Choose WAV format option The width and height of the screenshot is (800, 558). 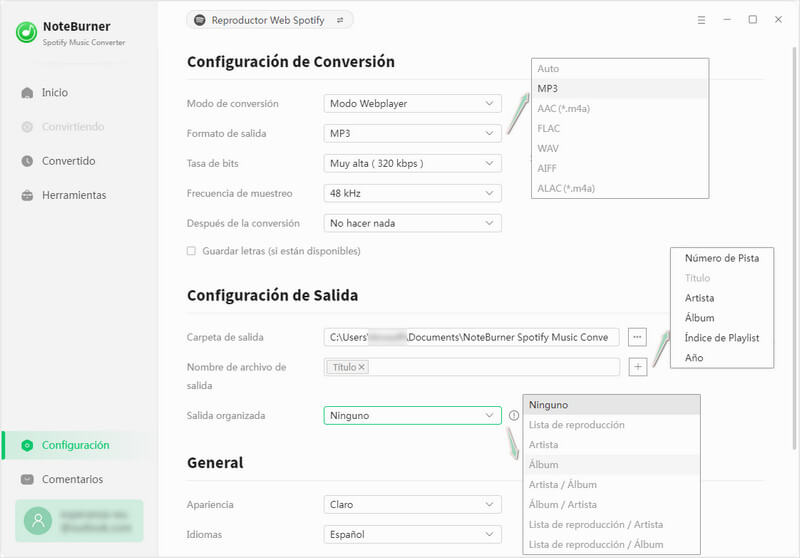click(620, 148)
